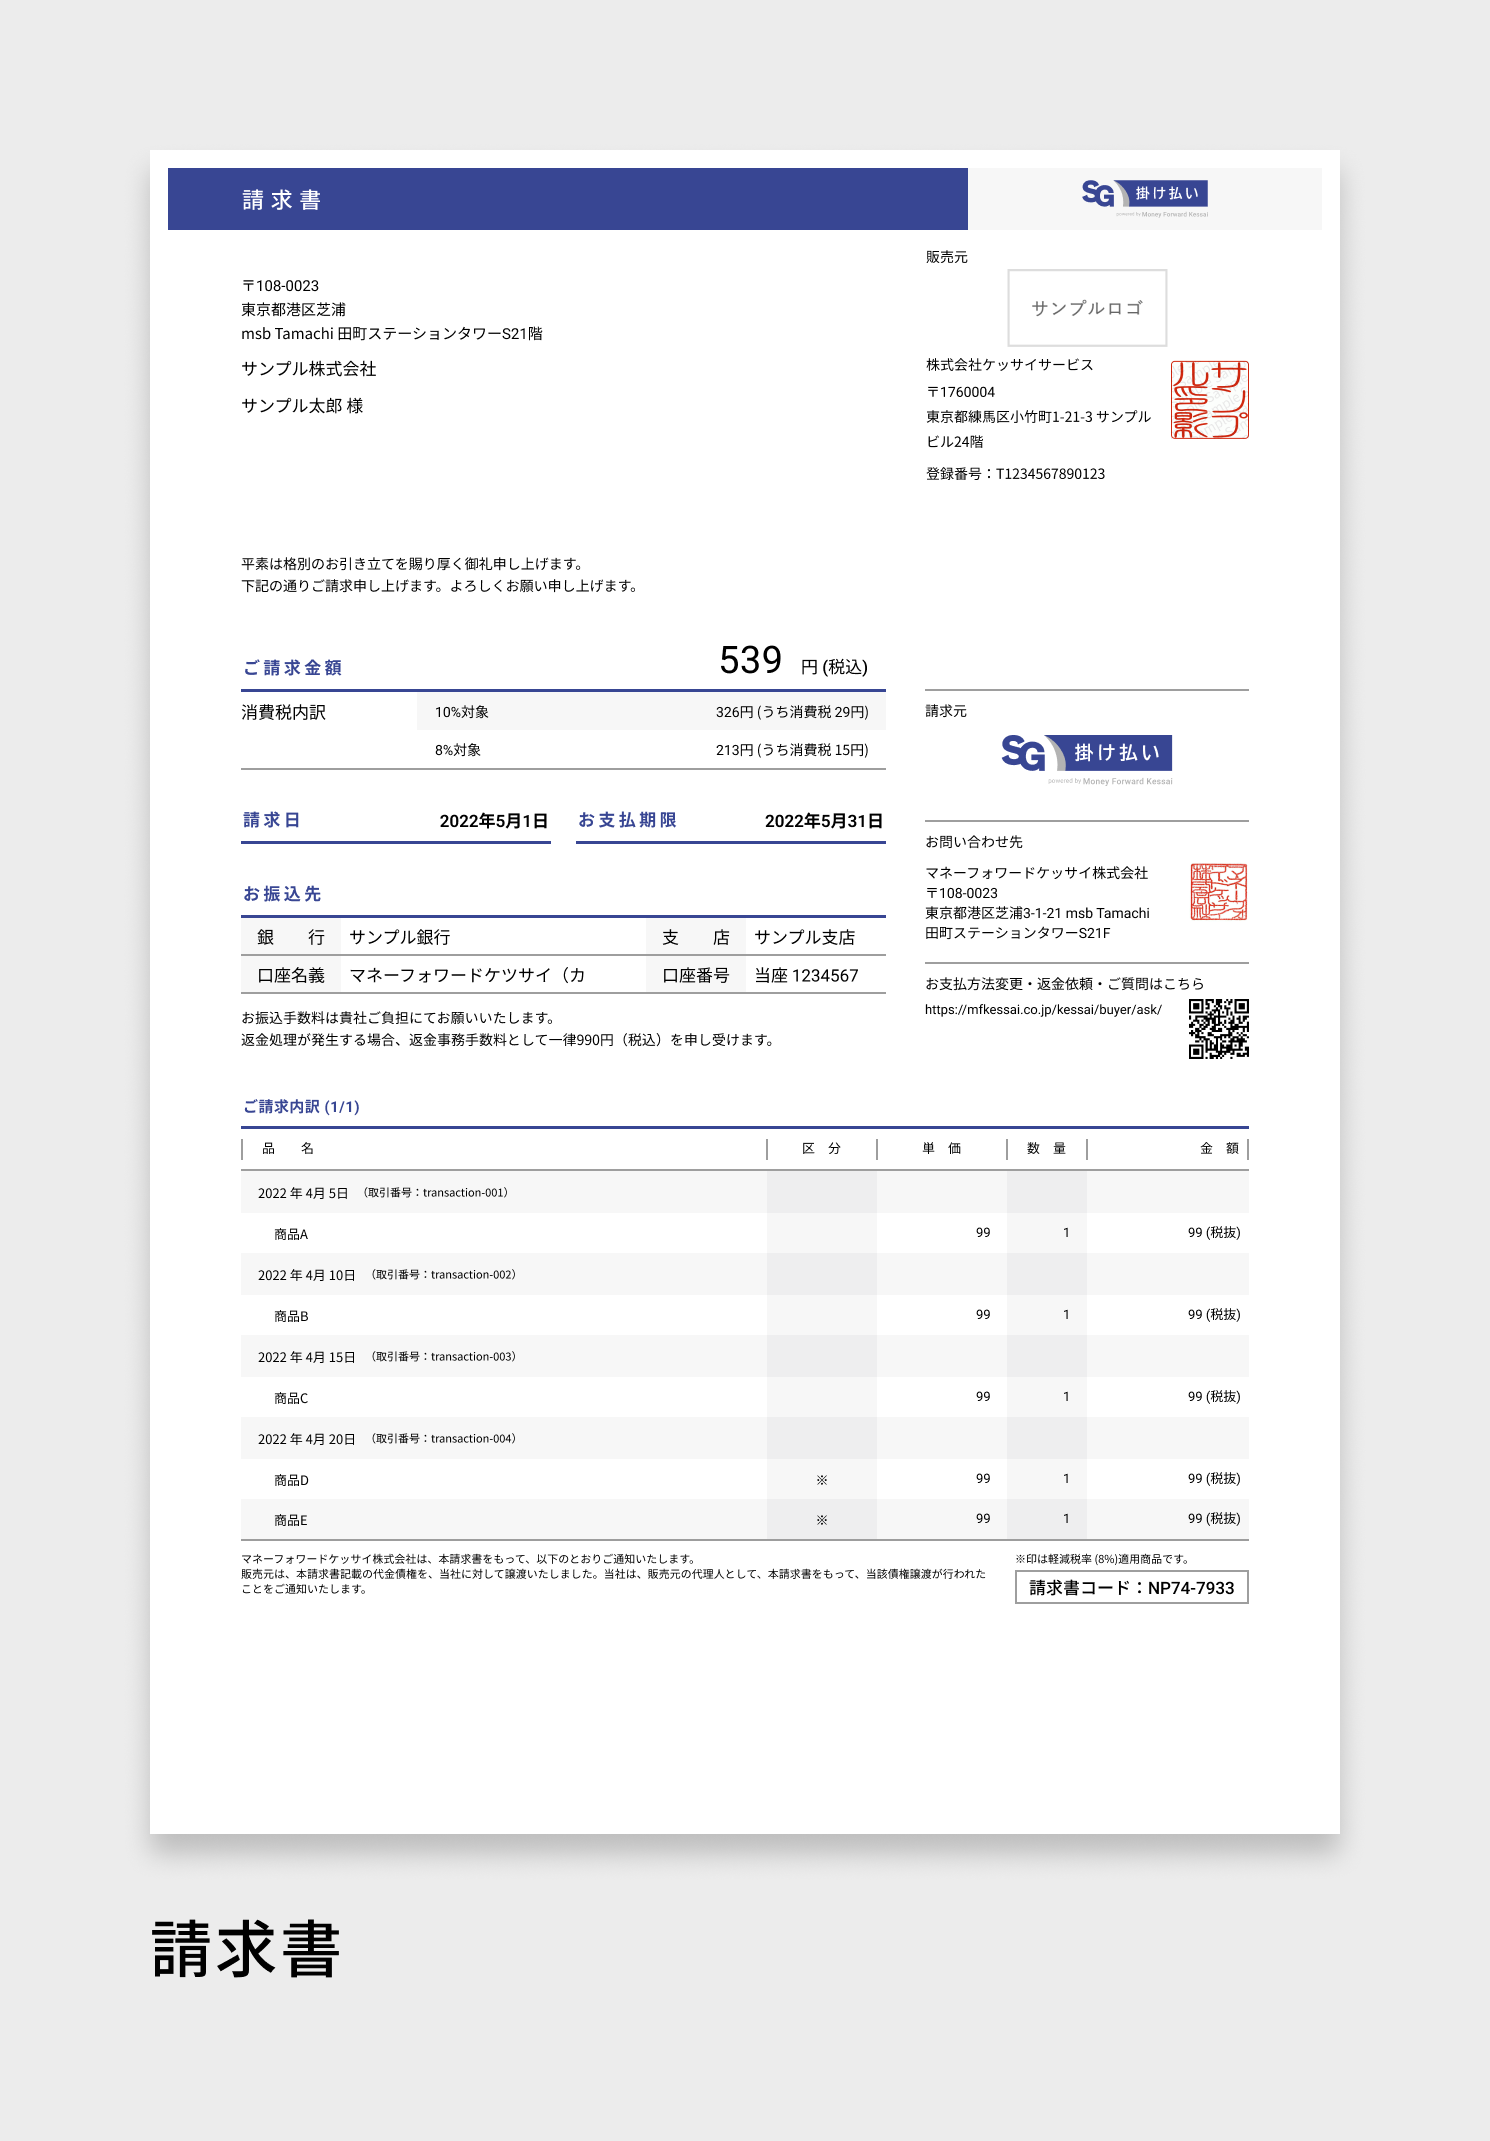Click transaction-004 row dated 4月20日

(745, 1439)
